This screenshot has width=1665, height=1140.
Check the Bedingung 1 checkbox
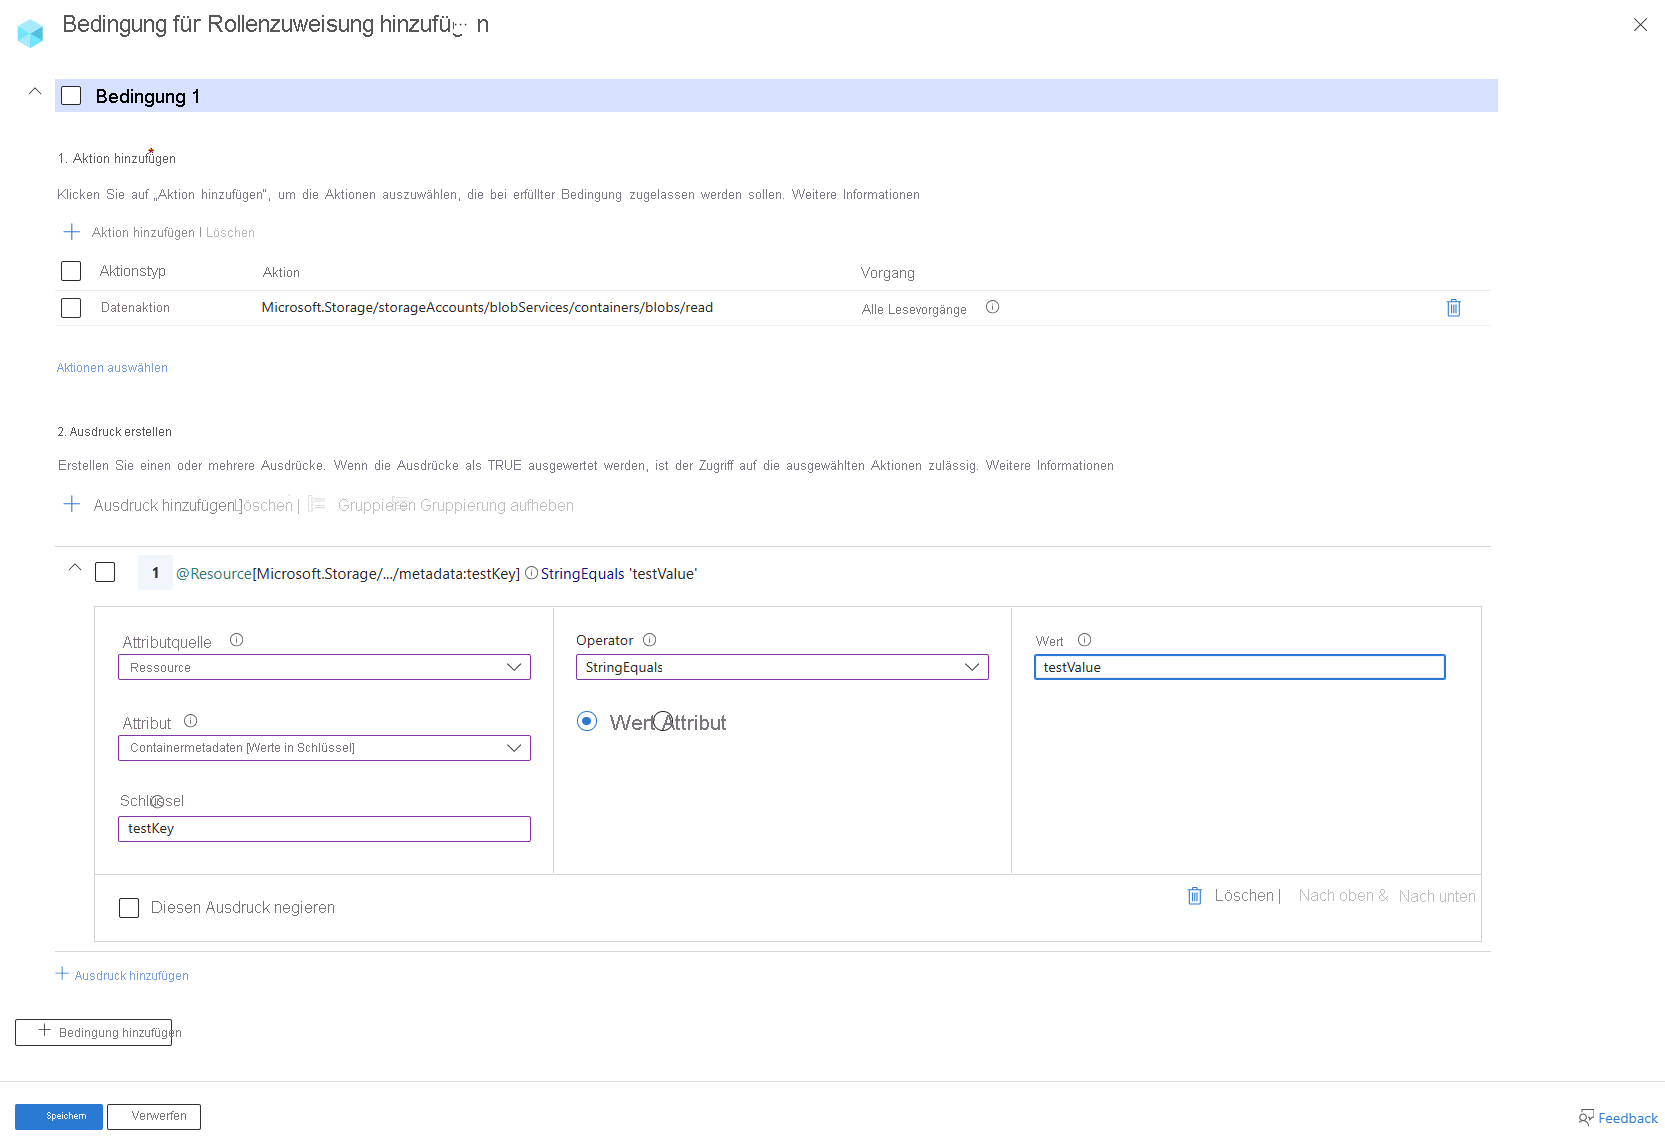click(71, 95)
